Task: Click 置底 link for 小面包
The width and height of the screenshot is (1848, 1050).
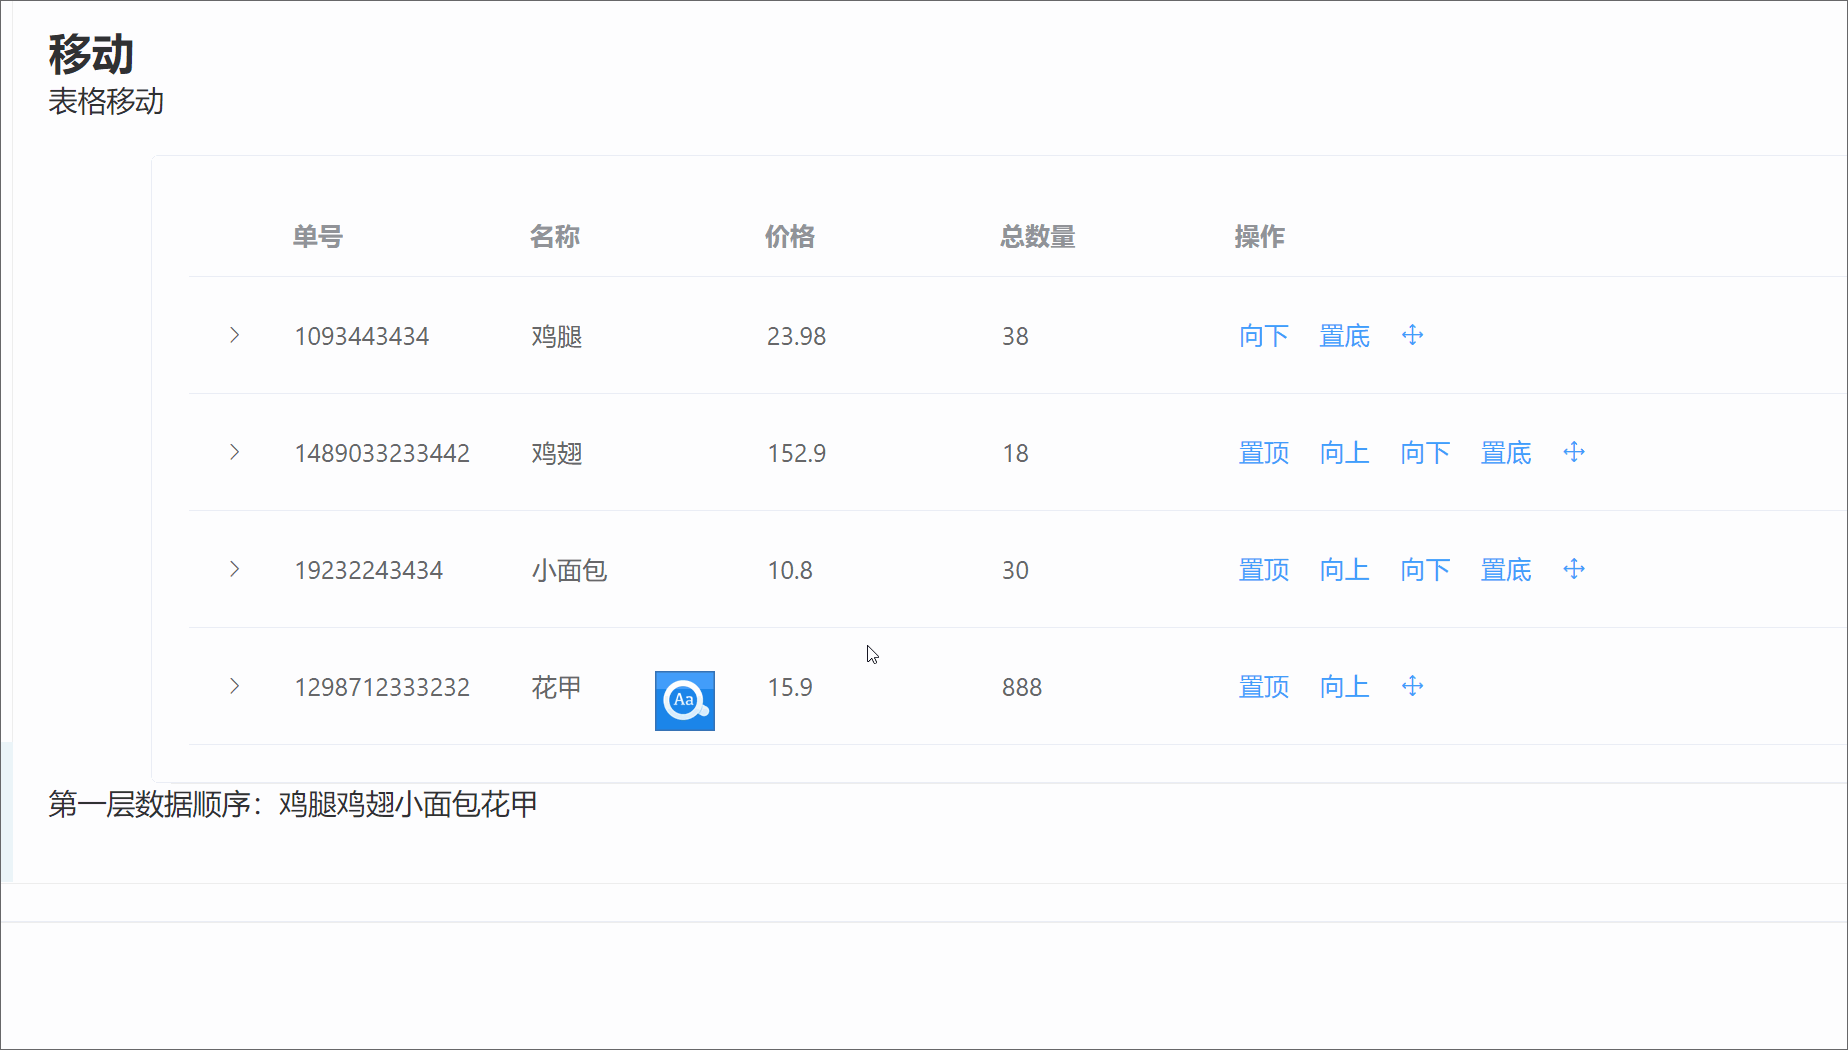Action: 1506,569
